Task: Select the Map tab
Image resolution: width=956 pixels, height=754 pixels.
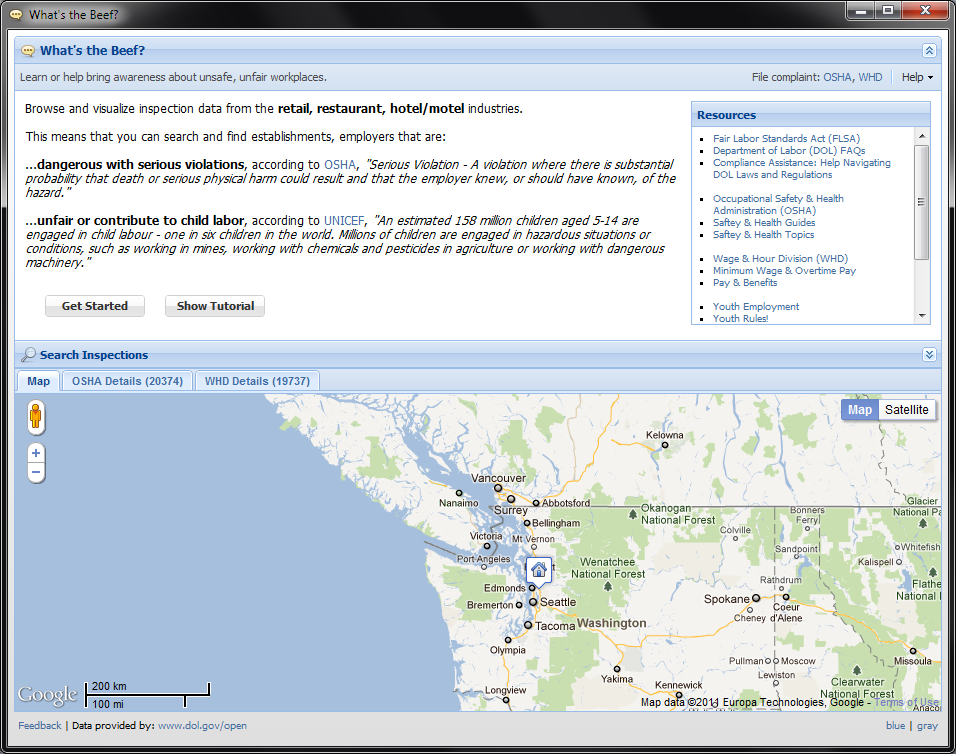Action: coord(38,381)
